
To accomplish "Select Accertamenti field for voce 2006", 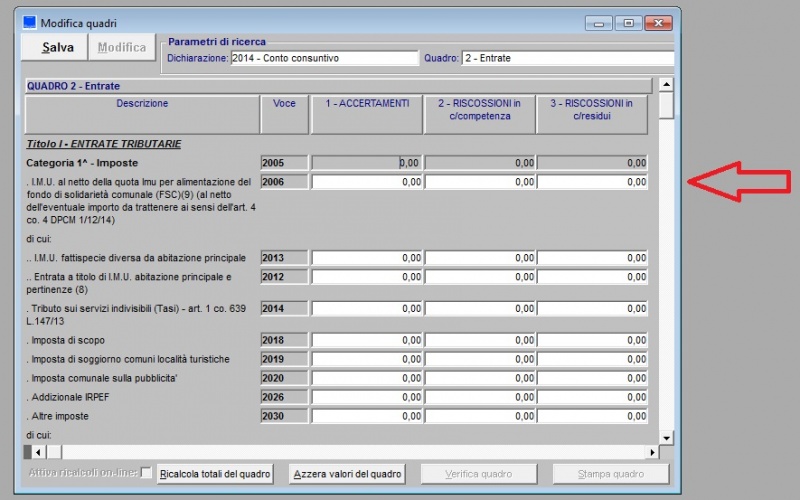I will tap(367, 182).
